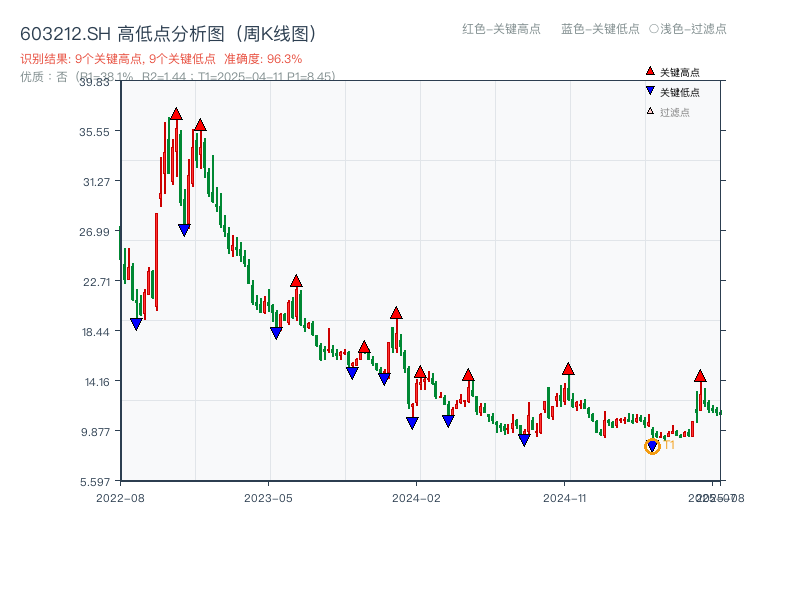Click the rightmost red triangle marker
Screen dimensions: 800x600
pyautogui.click(x=700, y=378)
